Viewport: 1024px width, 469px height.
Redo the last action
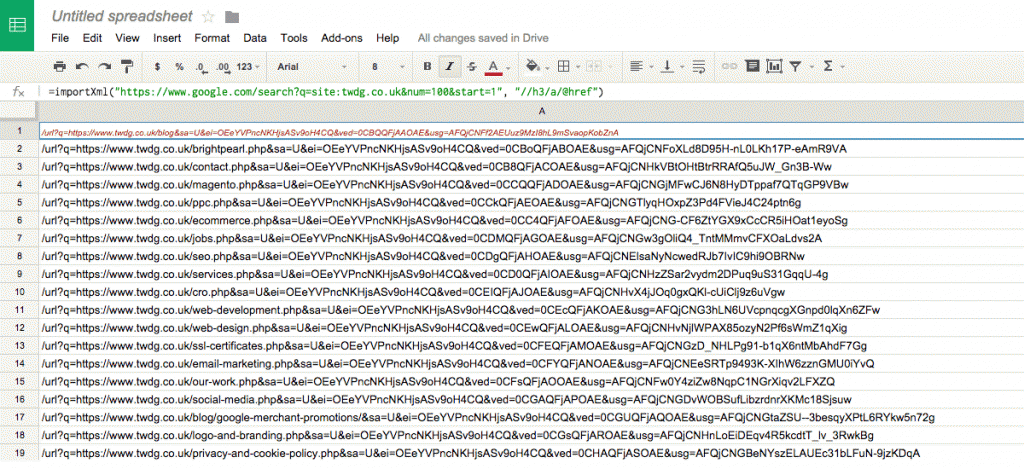coord(104,67)
